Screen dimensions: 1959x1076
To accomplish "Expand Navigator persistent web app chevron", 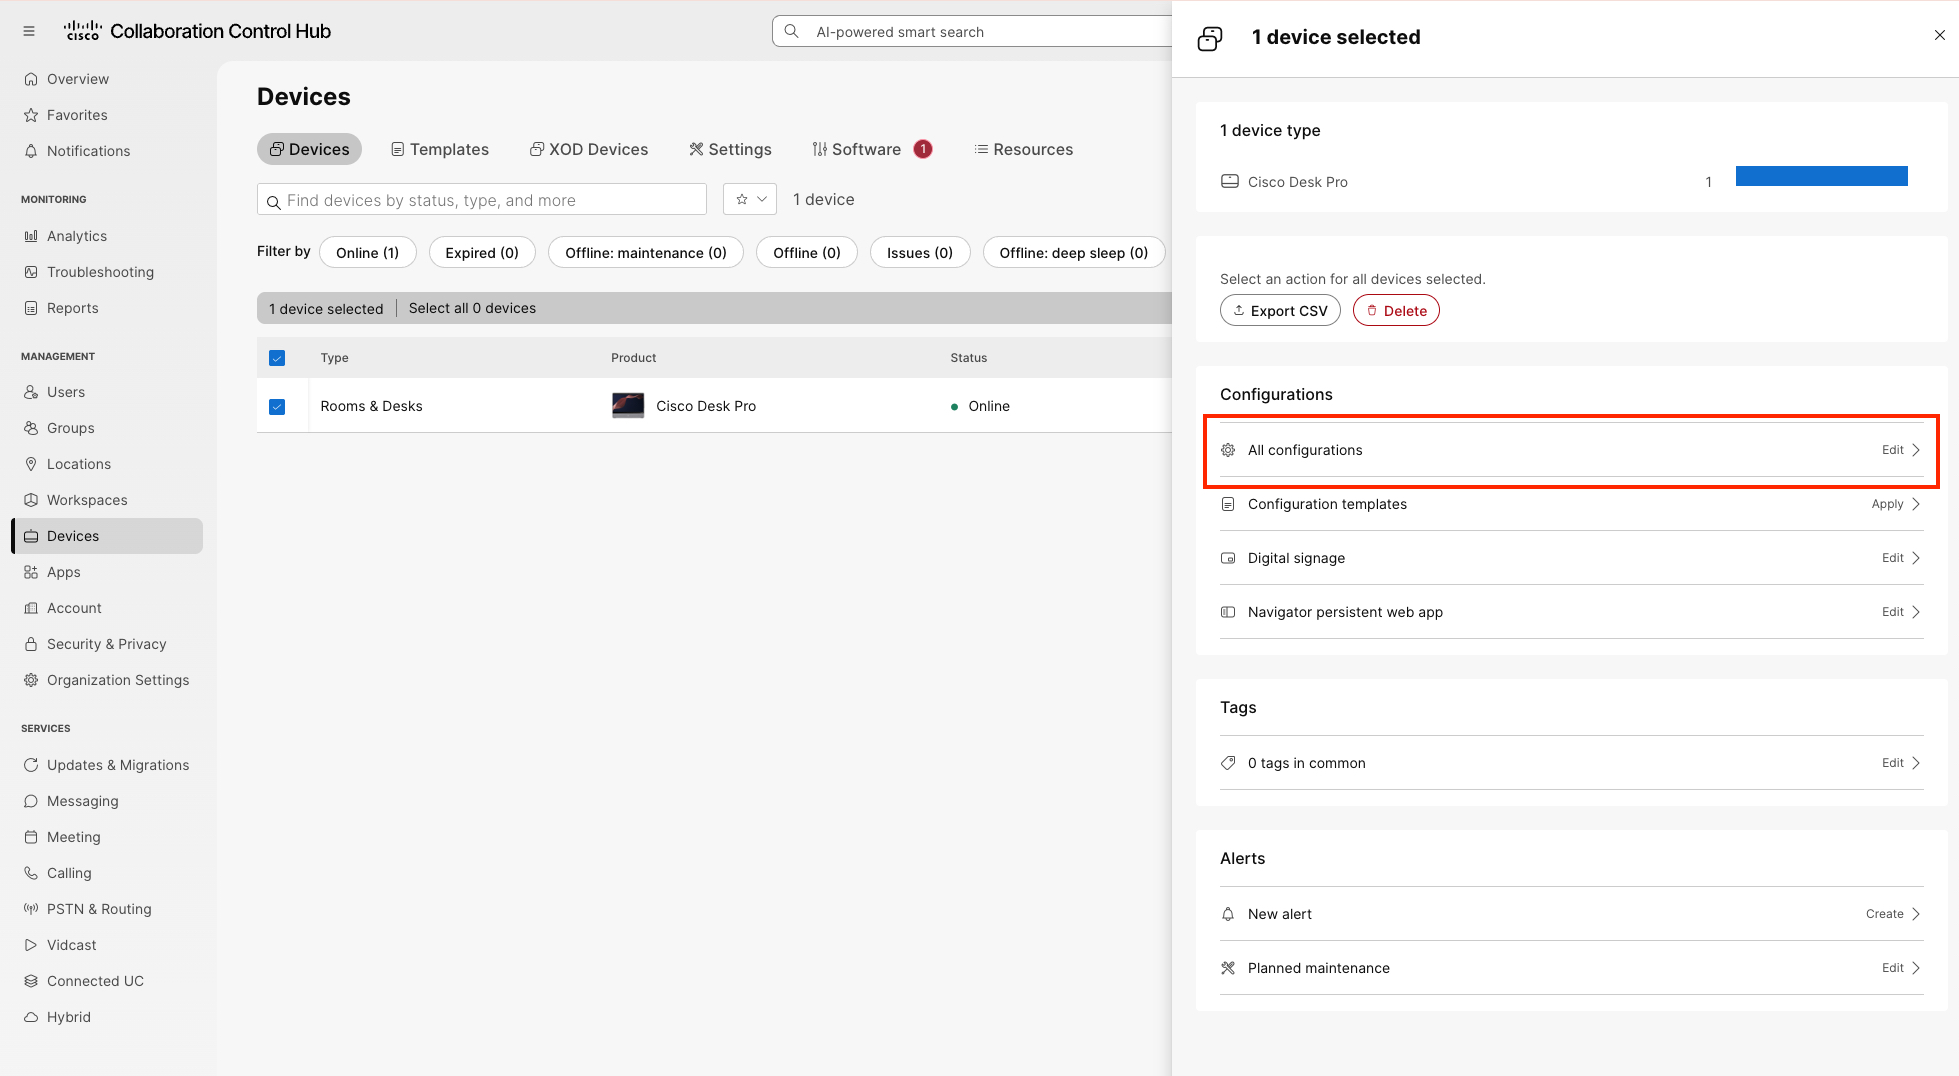I will [x=1916, y=612].
